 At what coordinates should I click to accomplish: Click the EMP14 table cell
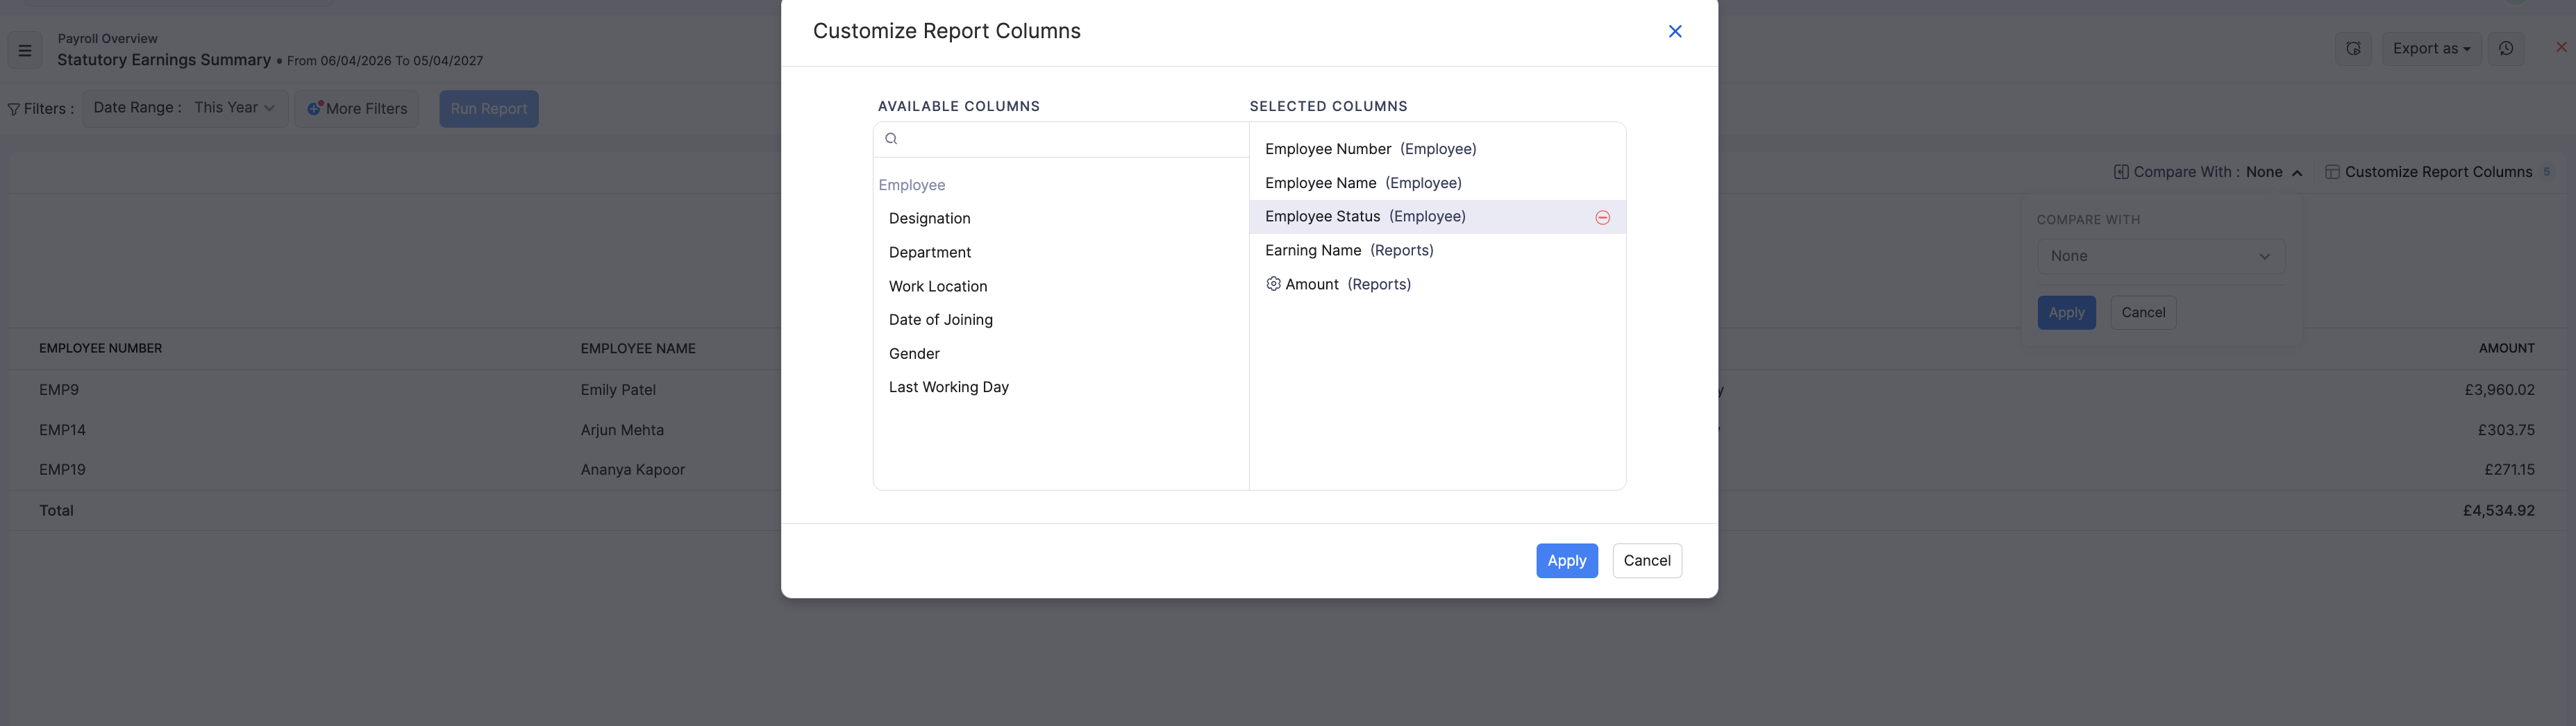[62, 430]
